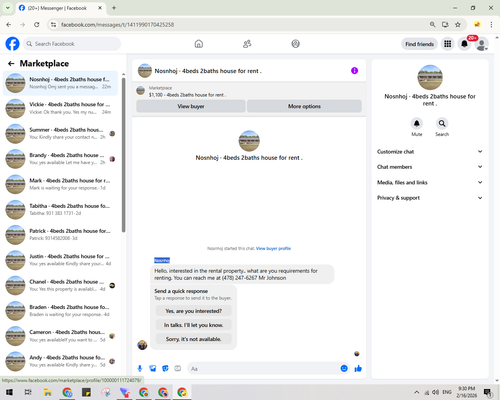
Task: Open Andy's rental chat
Action: click(x=60, y=361)
